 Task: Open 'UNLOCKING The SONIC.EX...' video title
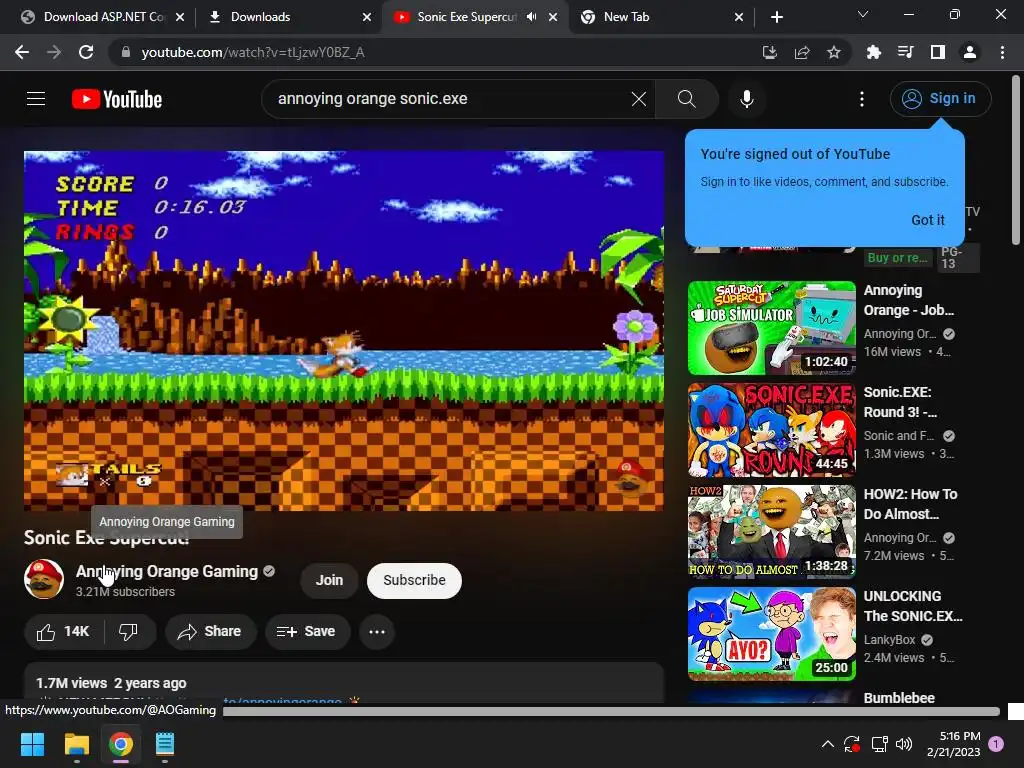[x=913, y=606]
